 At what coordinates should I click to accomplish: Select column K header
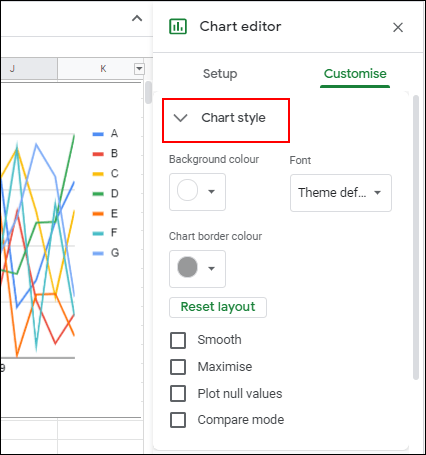point(101,69)
